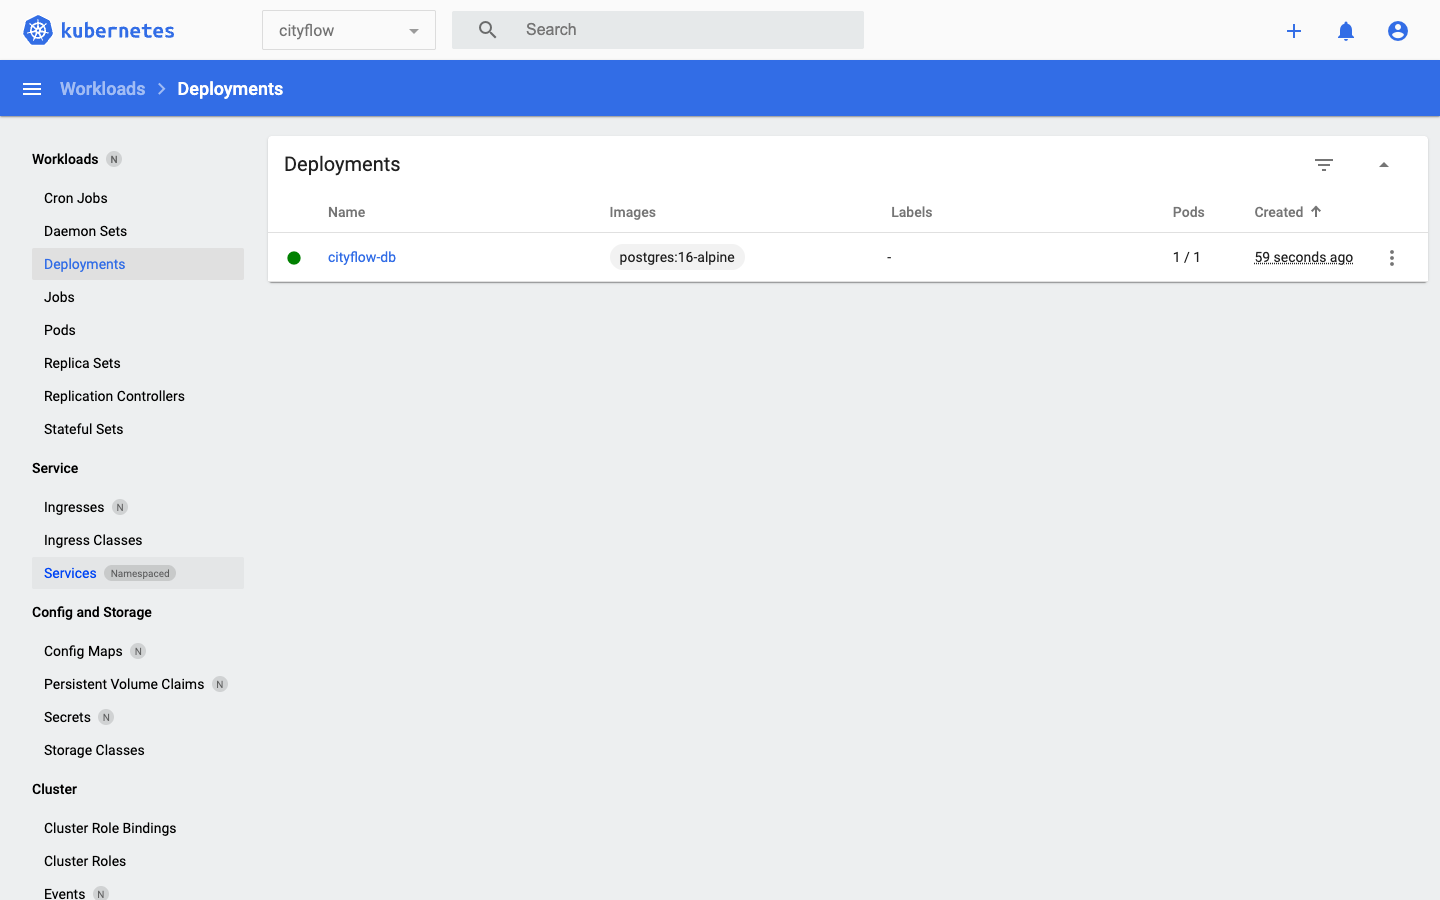Click the sort arrow beside Created
This screenshot has height=900, width=1440.
tap(1316, 212)
